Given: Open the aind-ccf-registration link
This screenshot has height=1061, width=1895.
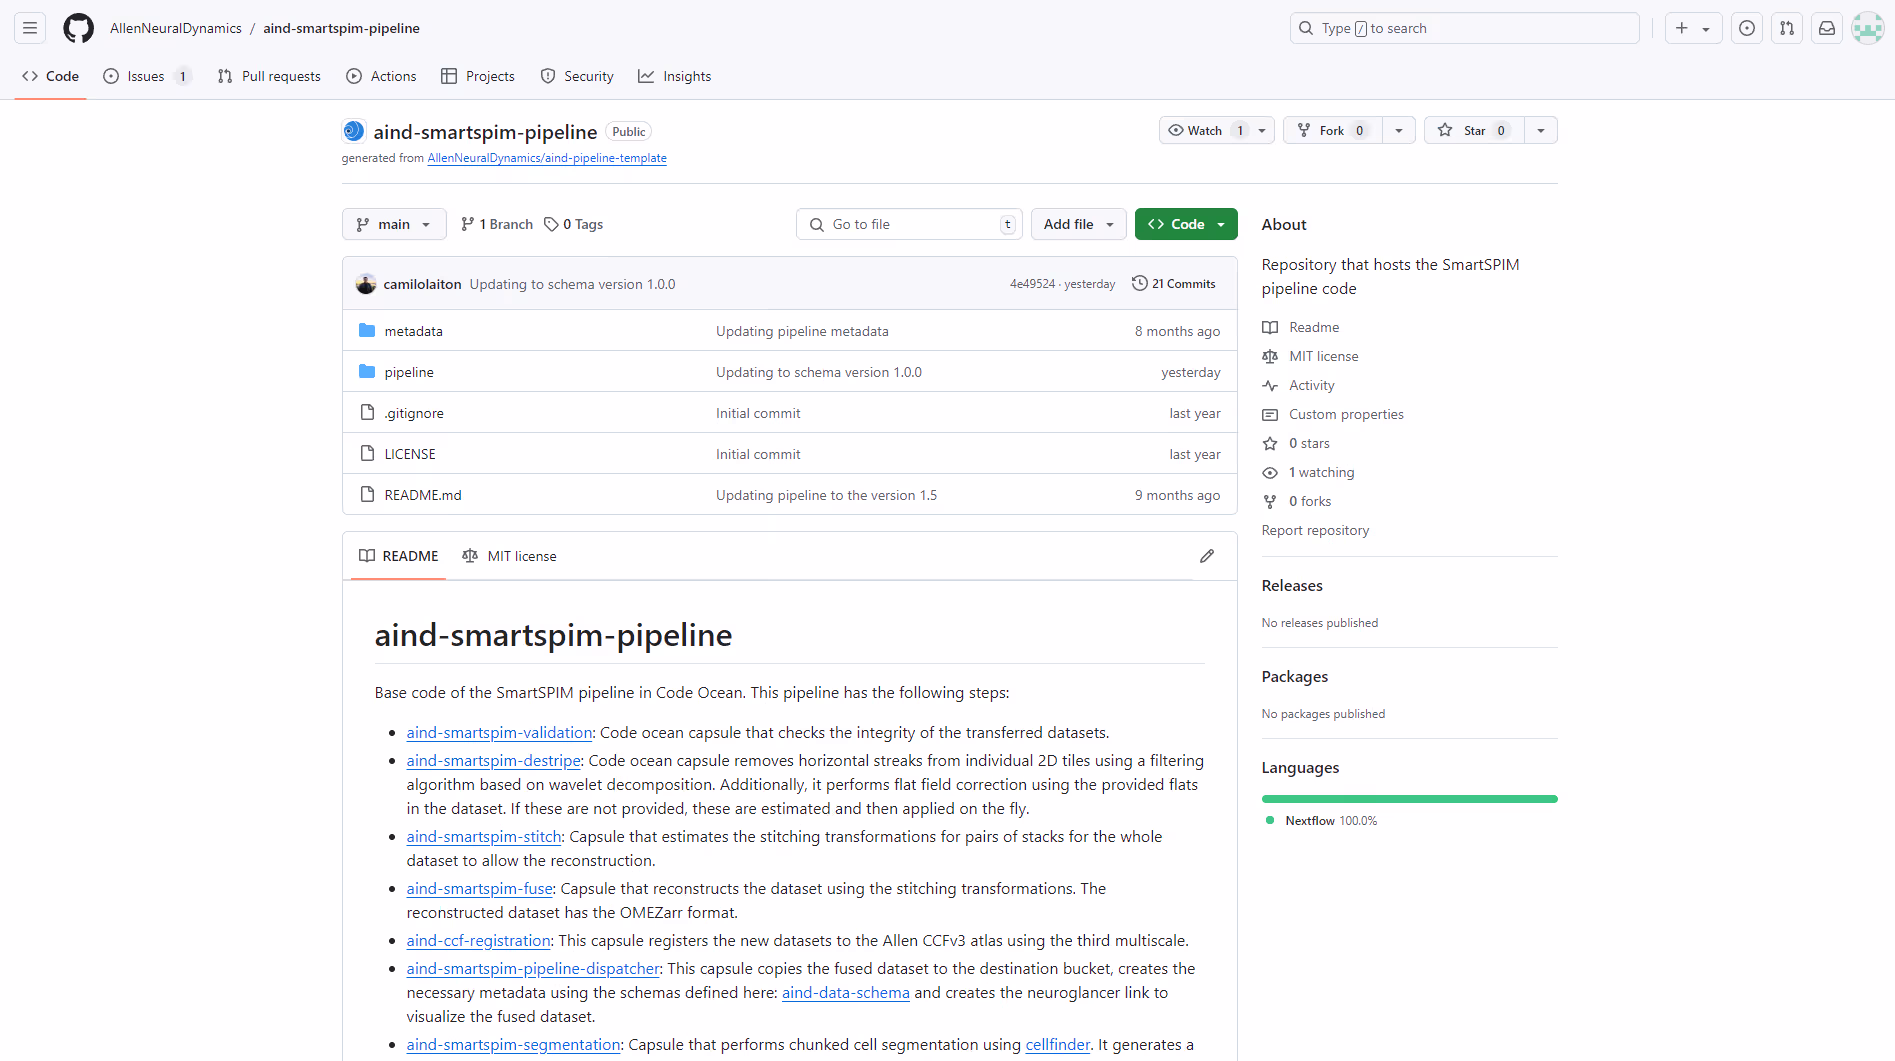Looking at the screenshot, I should pos(478,941).
